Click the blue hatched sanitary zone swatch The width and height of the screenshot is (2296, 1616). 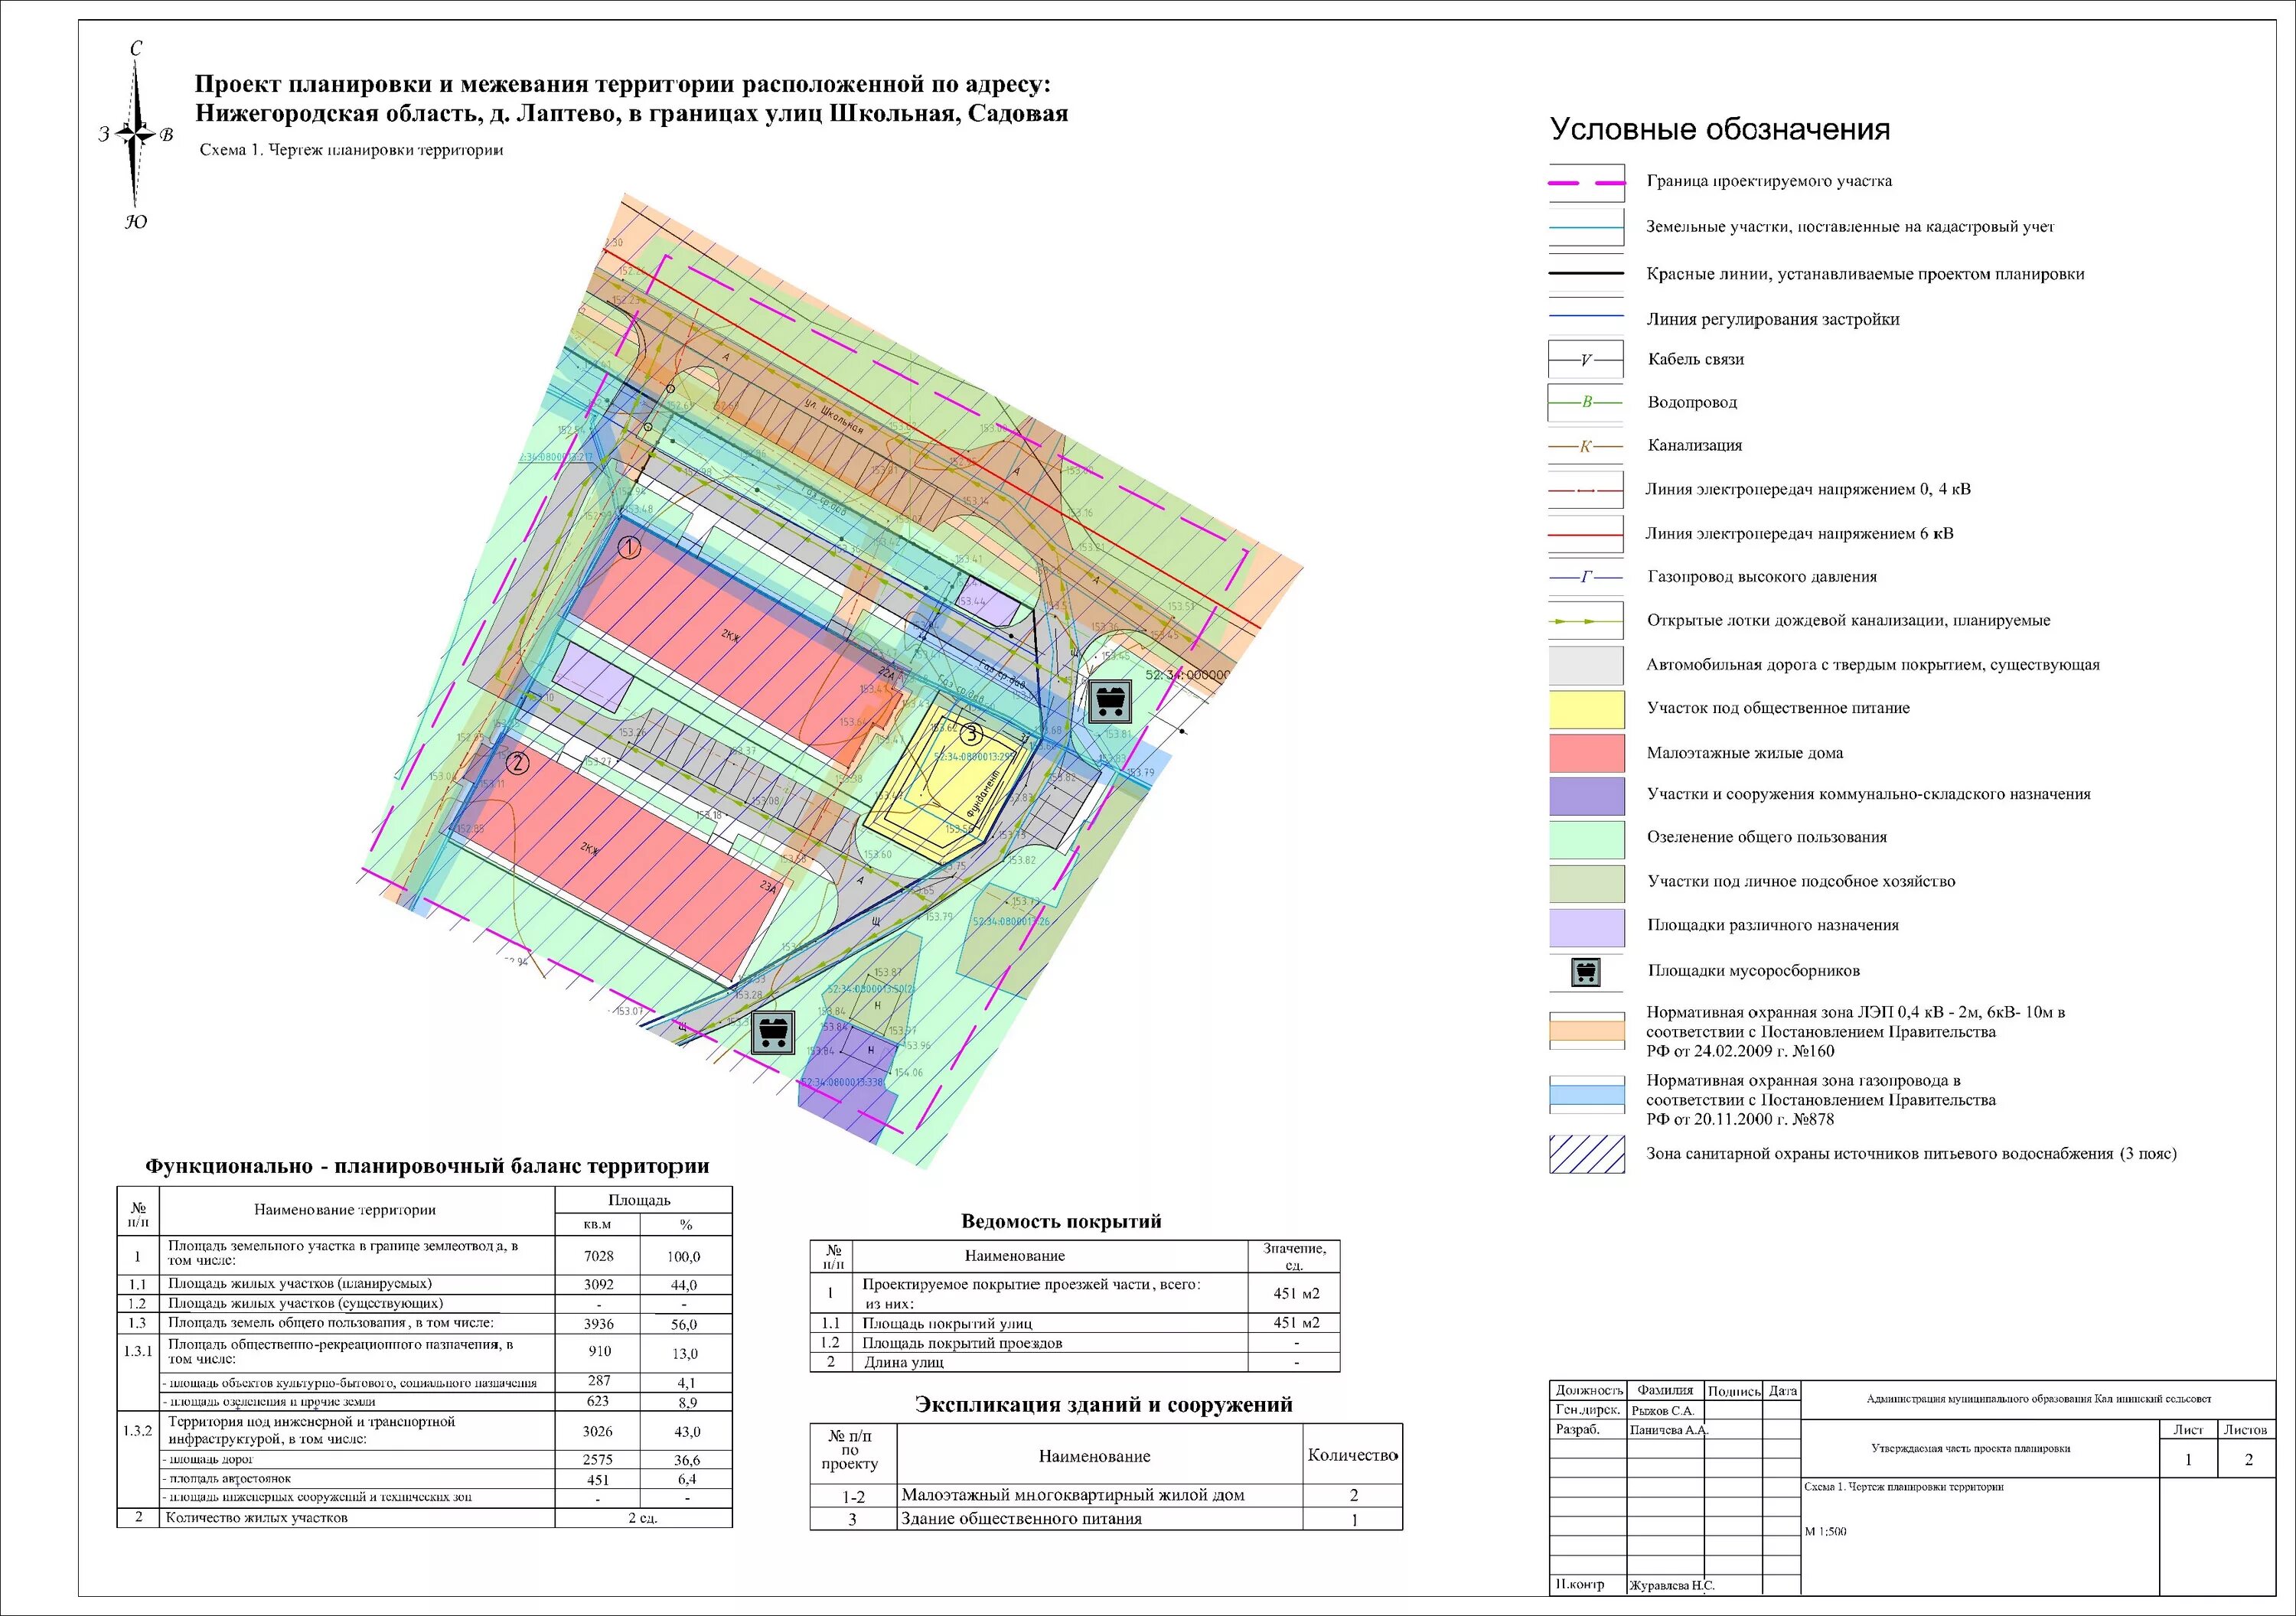[x=1586, y=1154]
